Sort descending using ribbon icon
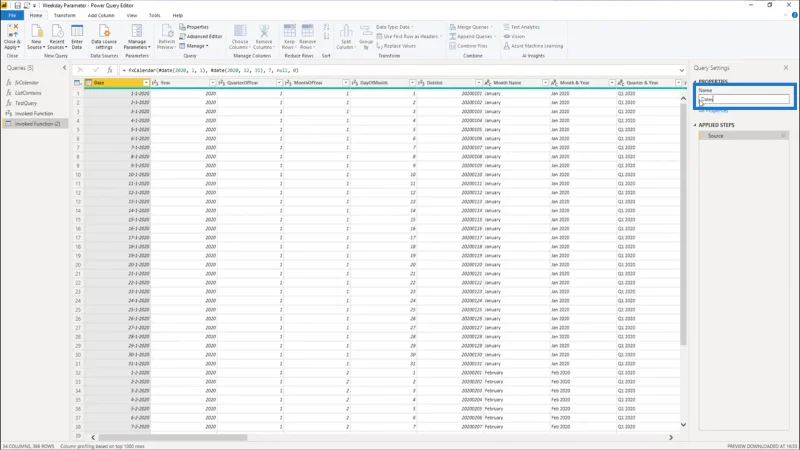 click(x=327, y=36)
